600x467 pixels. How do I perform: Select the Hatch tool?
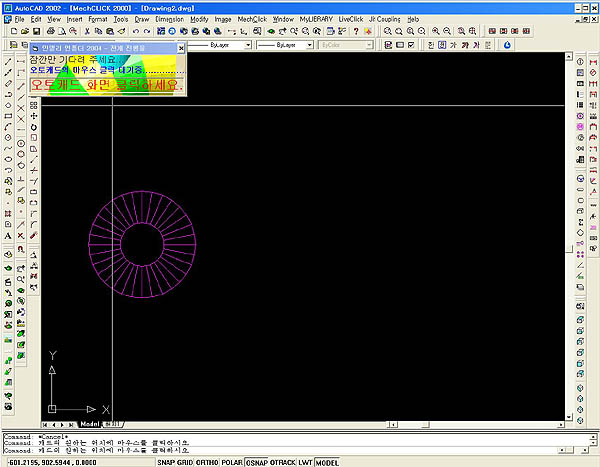coord(8,214)
